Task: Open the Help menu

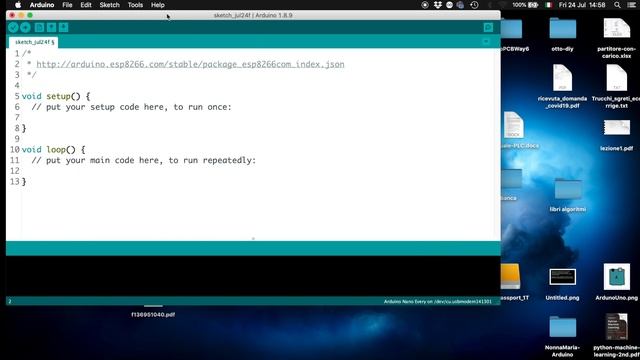Action: pos(158,5)
